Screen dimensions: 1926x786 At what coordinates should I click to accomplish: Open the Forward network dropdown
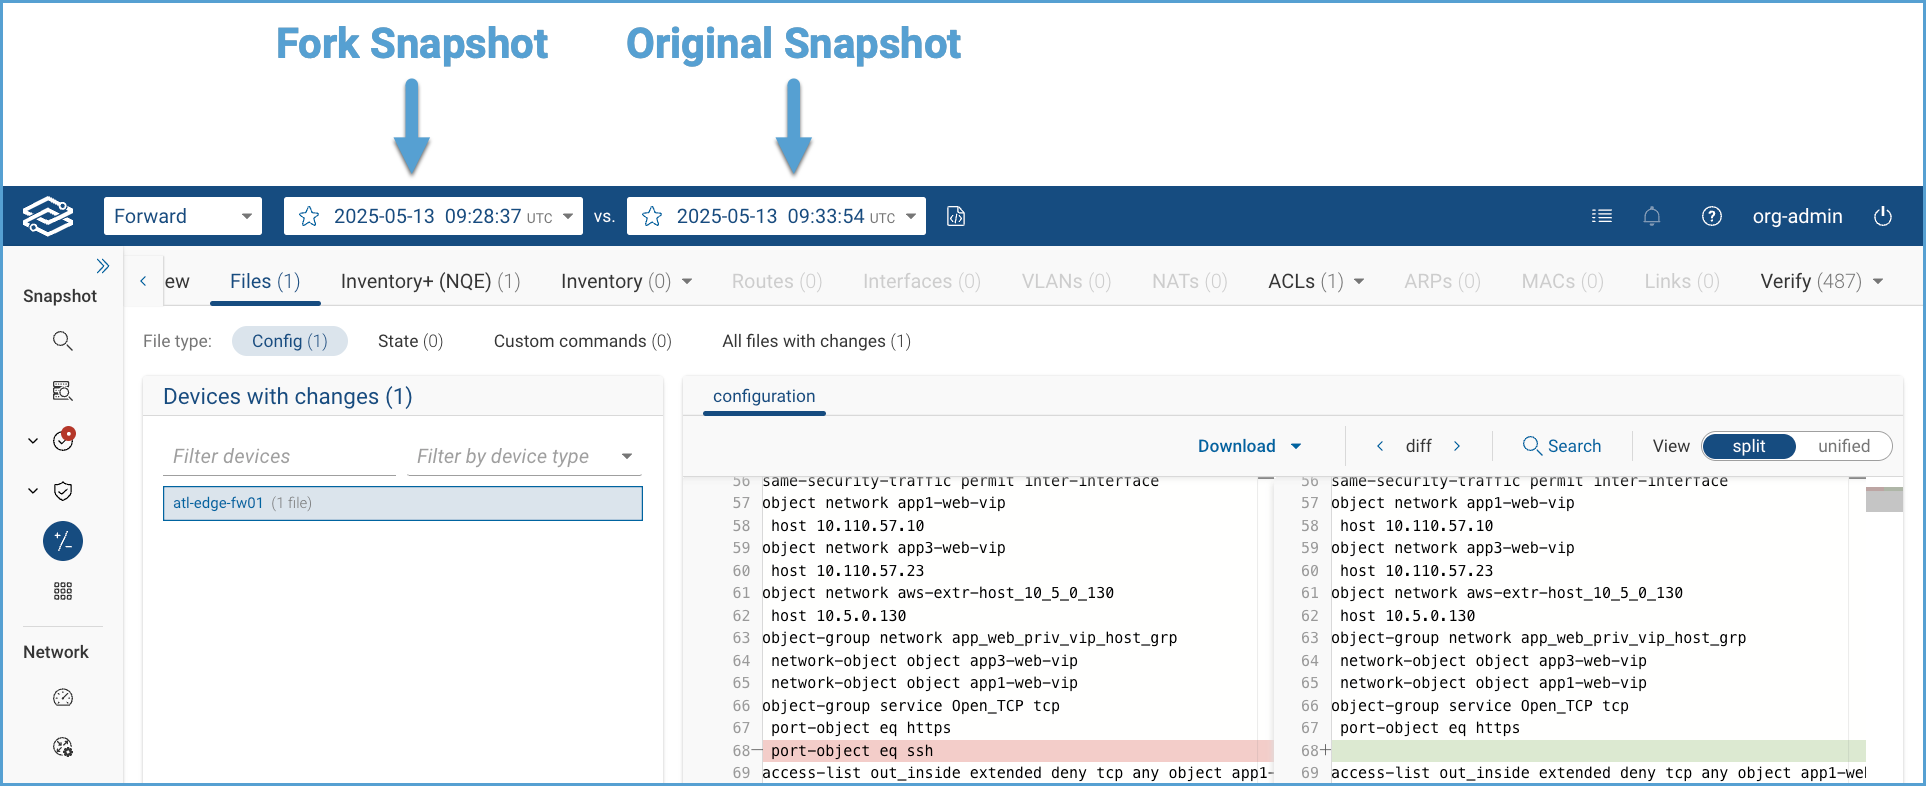click(183, 216)
